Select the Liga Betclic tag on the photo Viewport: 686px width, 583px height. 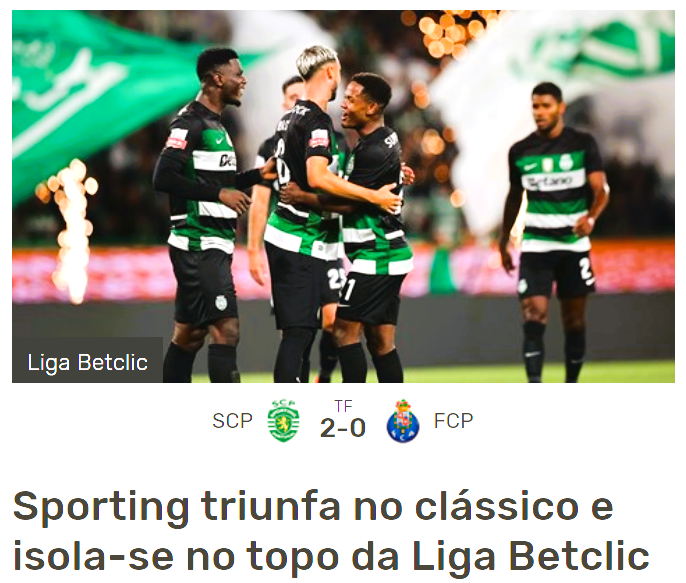tap(88, 362)
